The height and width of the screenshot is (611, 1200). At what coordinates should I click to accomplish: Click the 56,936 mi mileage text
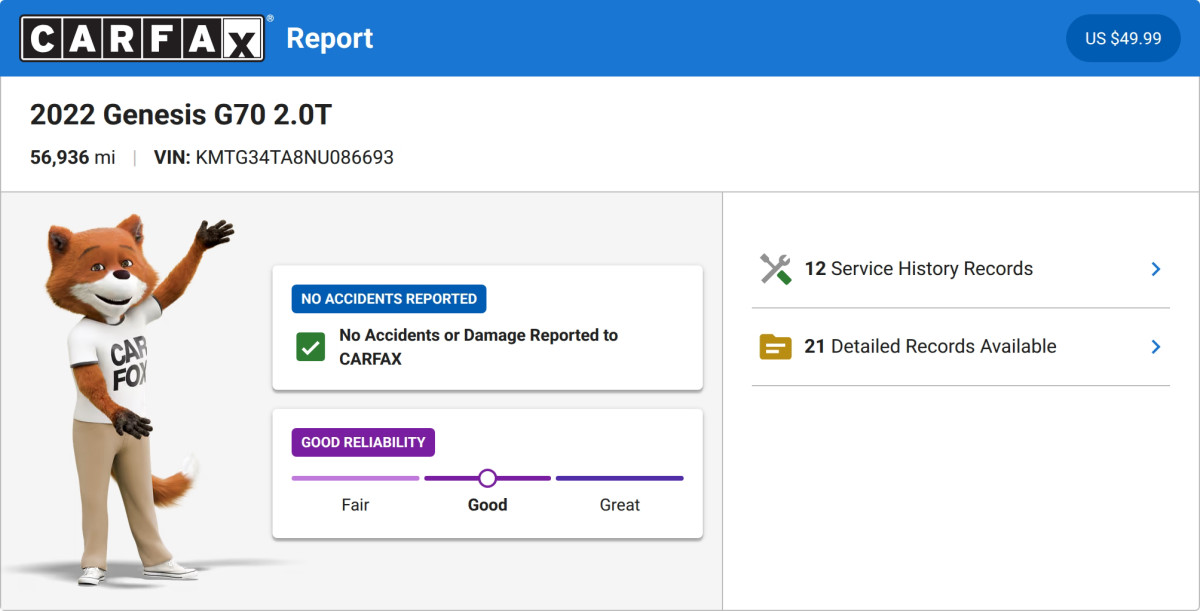[73, 157]
